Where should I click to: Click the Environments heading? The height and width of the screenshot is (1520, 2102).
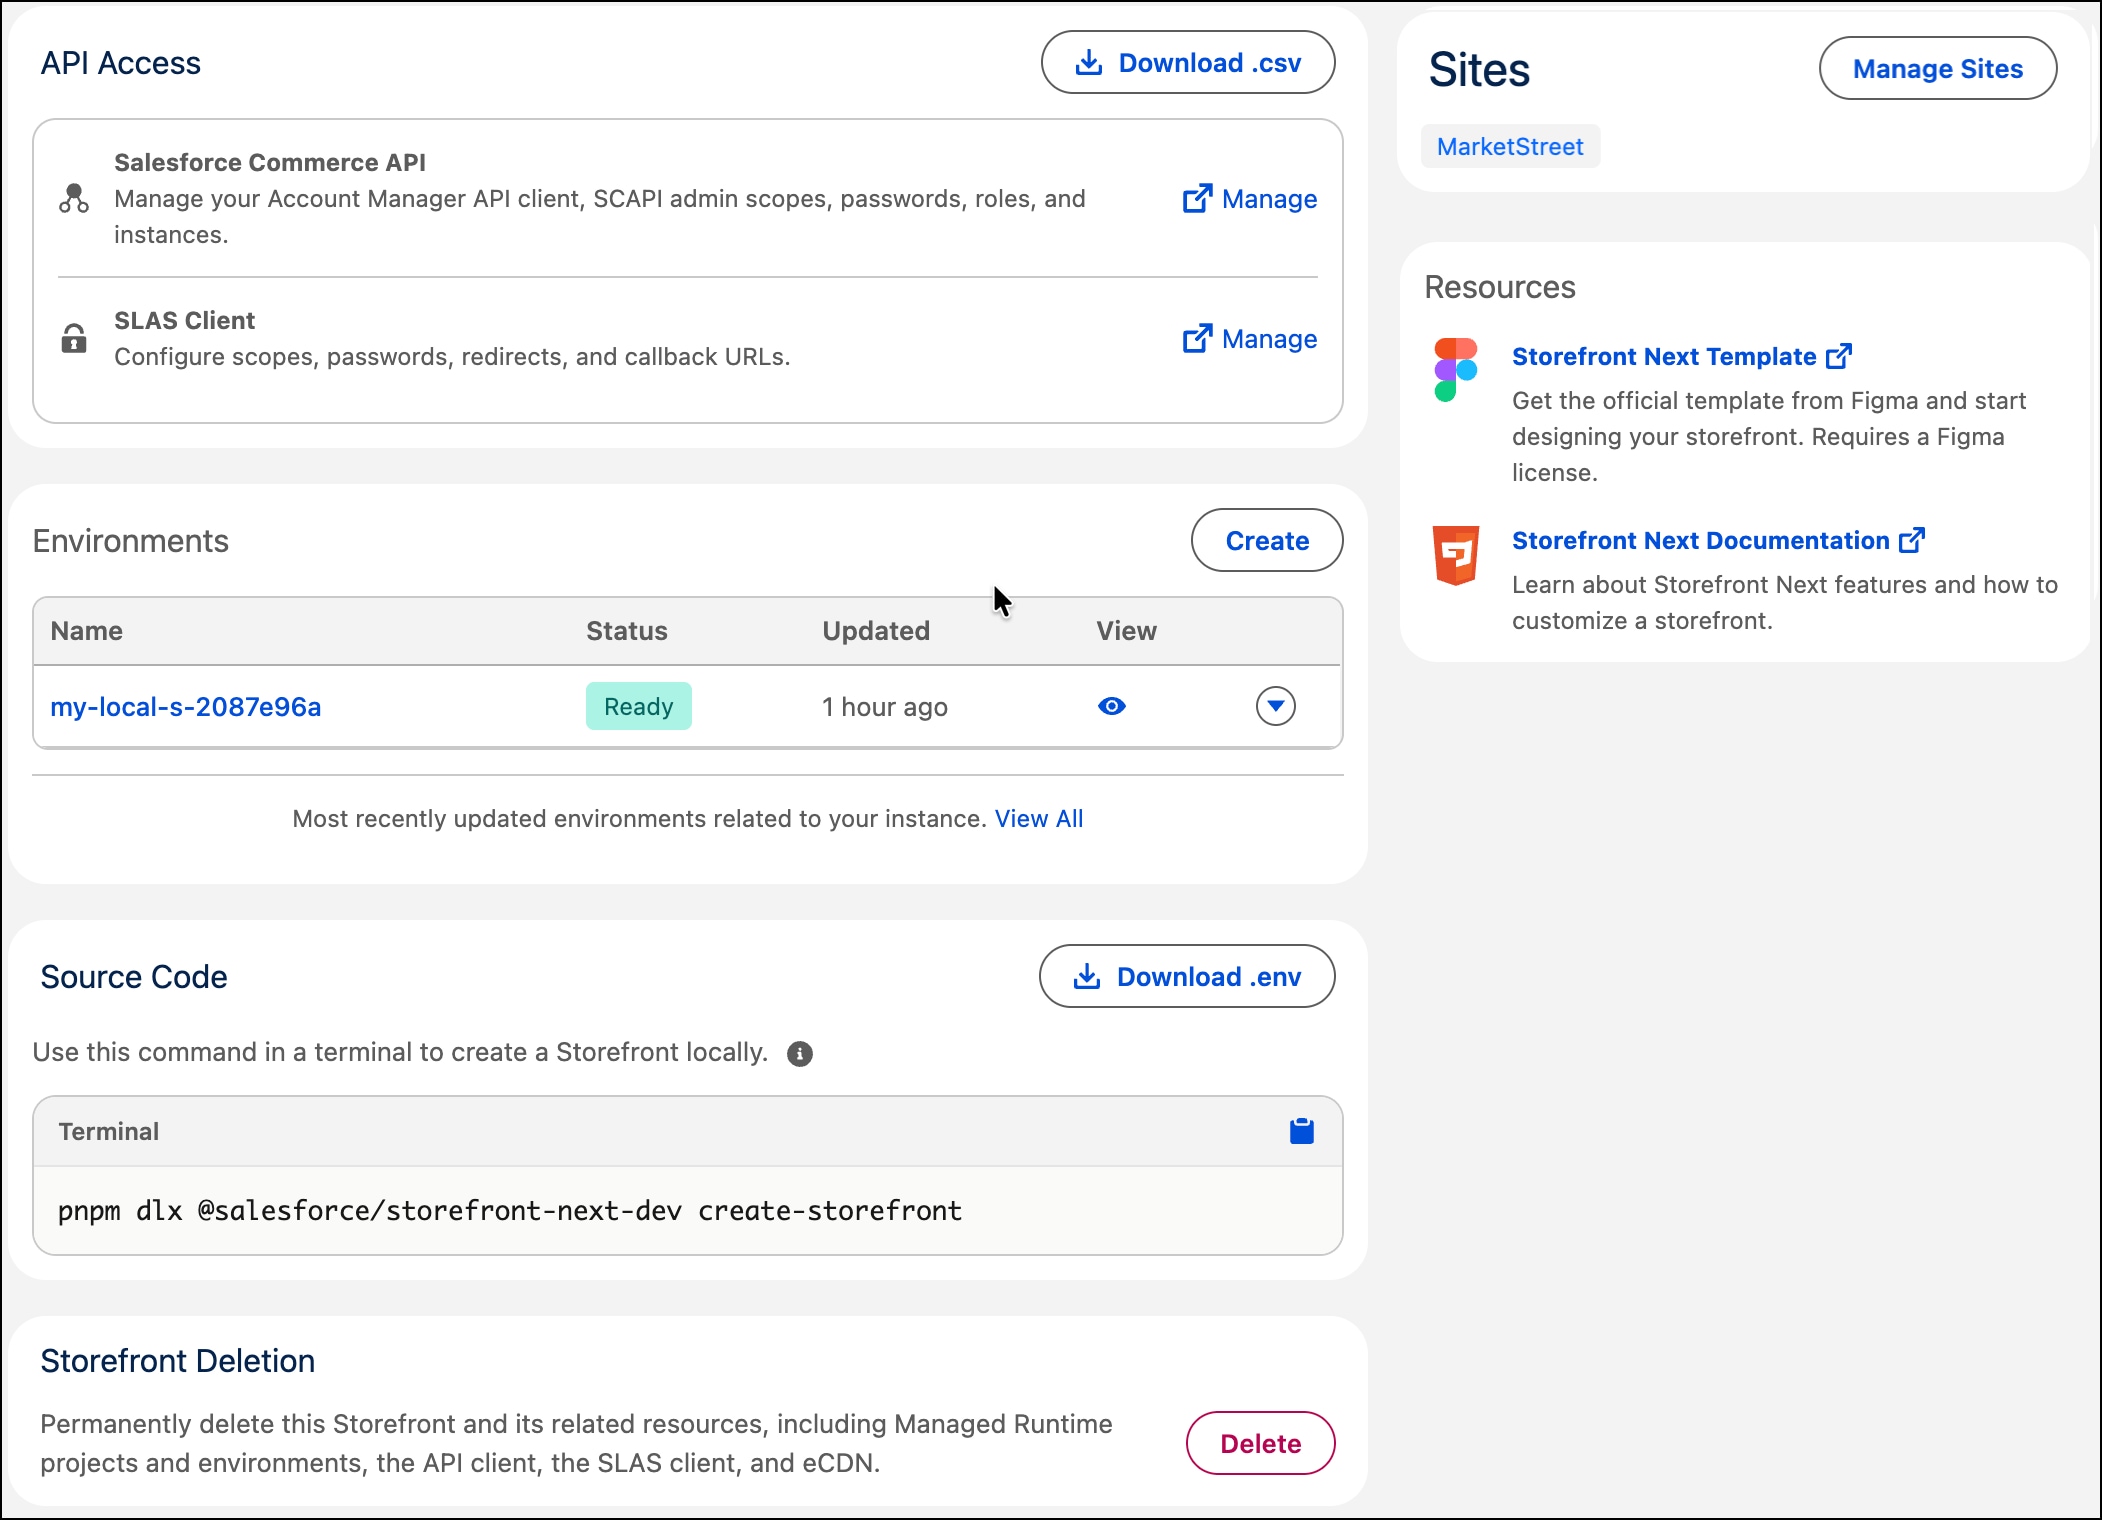[x=131, y=541]
